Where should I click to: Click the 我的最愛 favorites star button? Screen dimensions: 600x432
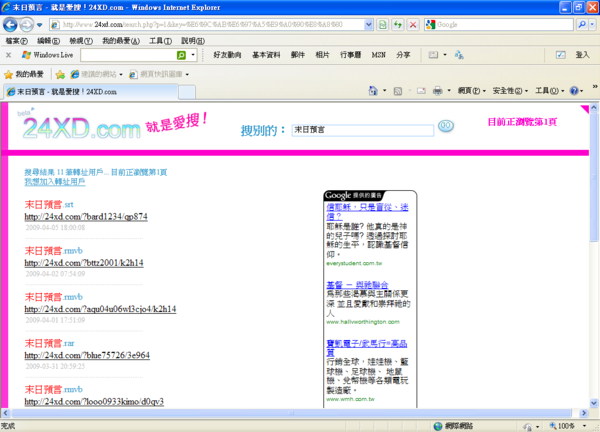(24, 74)
